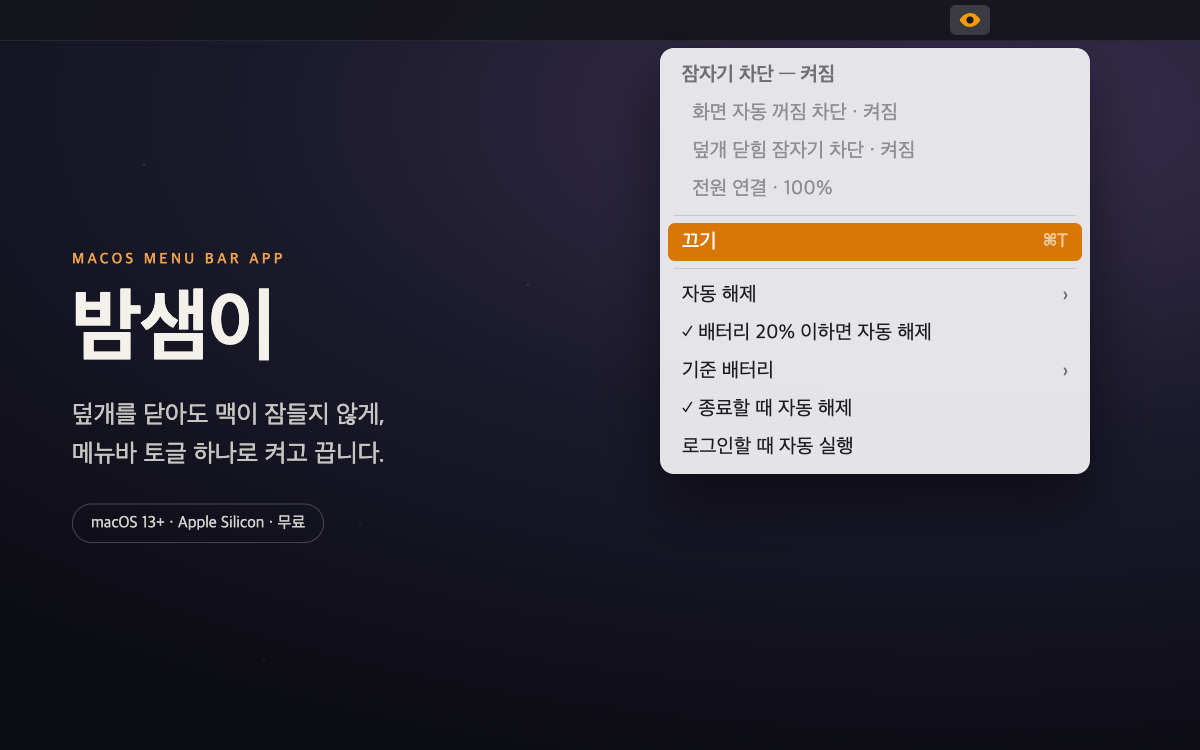Toggle 종료할 때 자동 해제 option
Screen dimensions: 1200x750
pyautogui.click(x=875, y=408)
